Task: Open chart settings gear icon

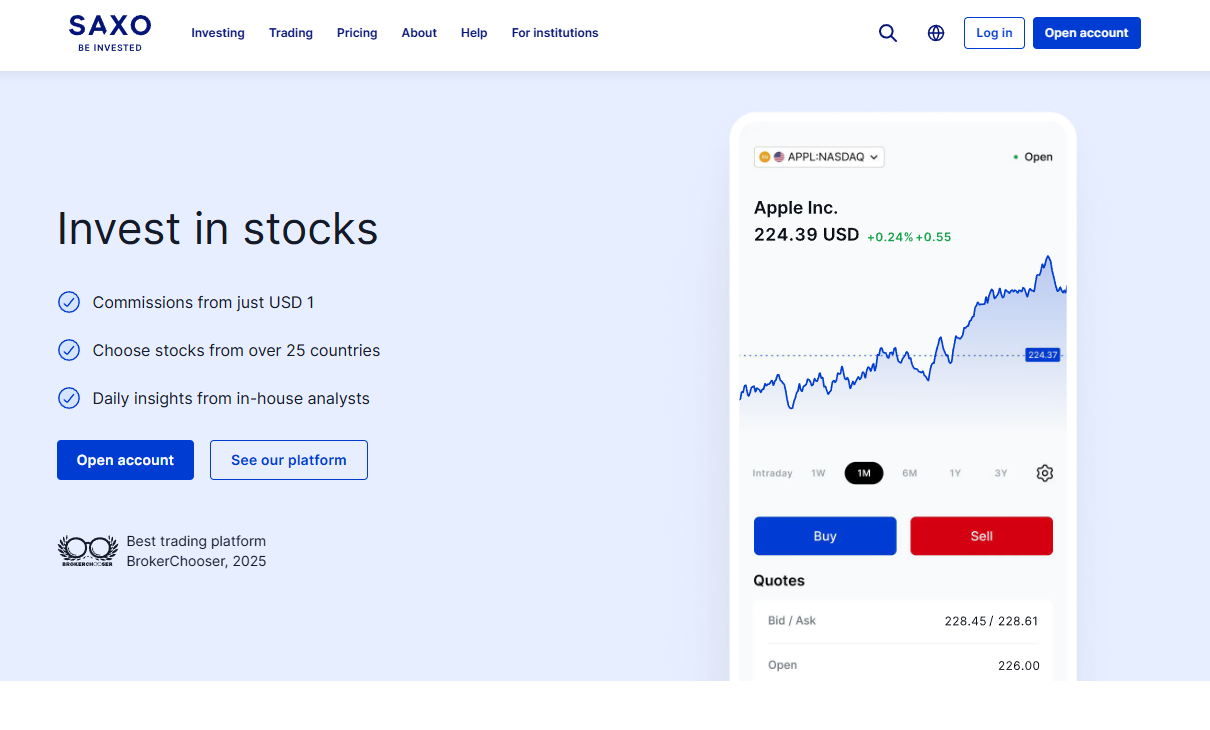Action: [1045, 473]
